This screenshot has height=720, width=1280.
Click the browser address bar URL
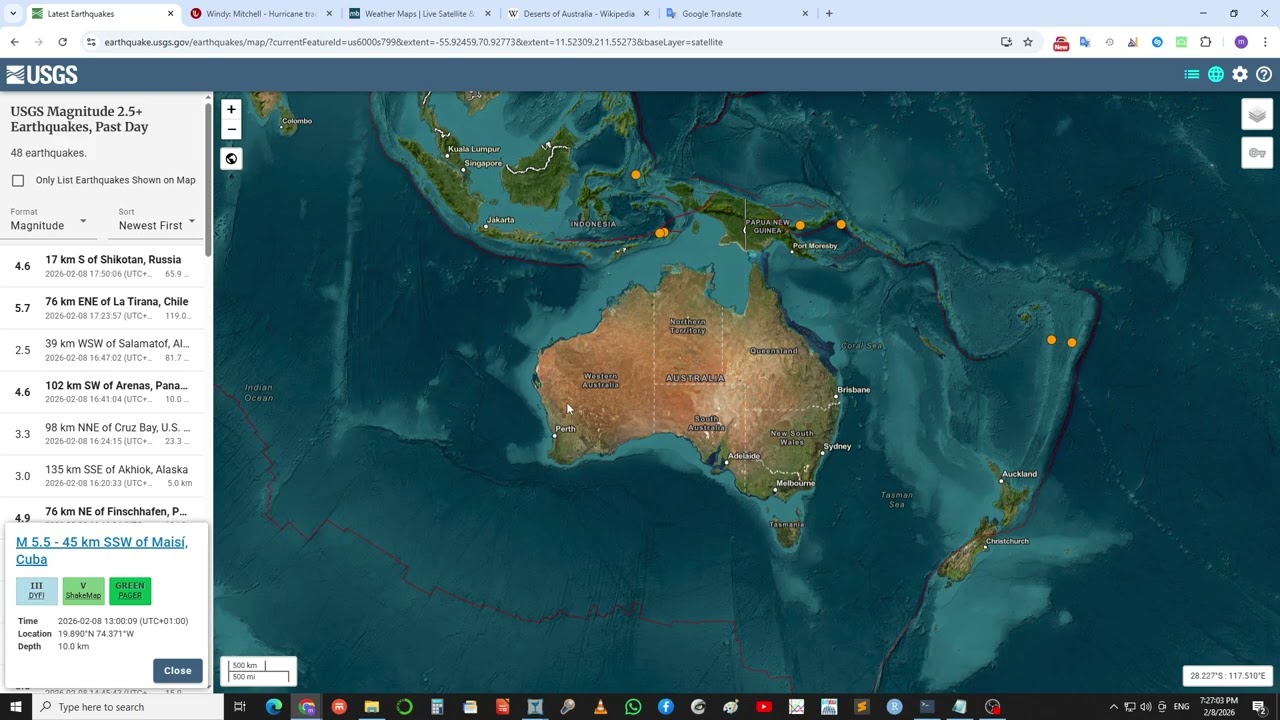coord(413,42)
